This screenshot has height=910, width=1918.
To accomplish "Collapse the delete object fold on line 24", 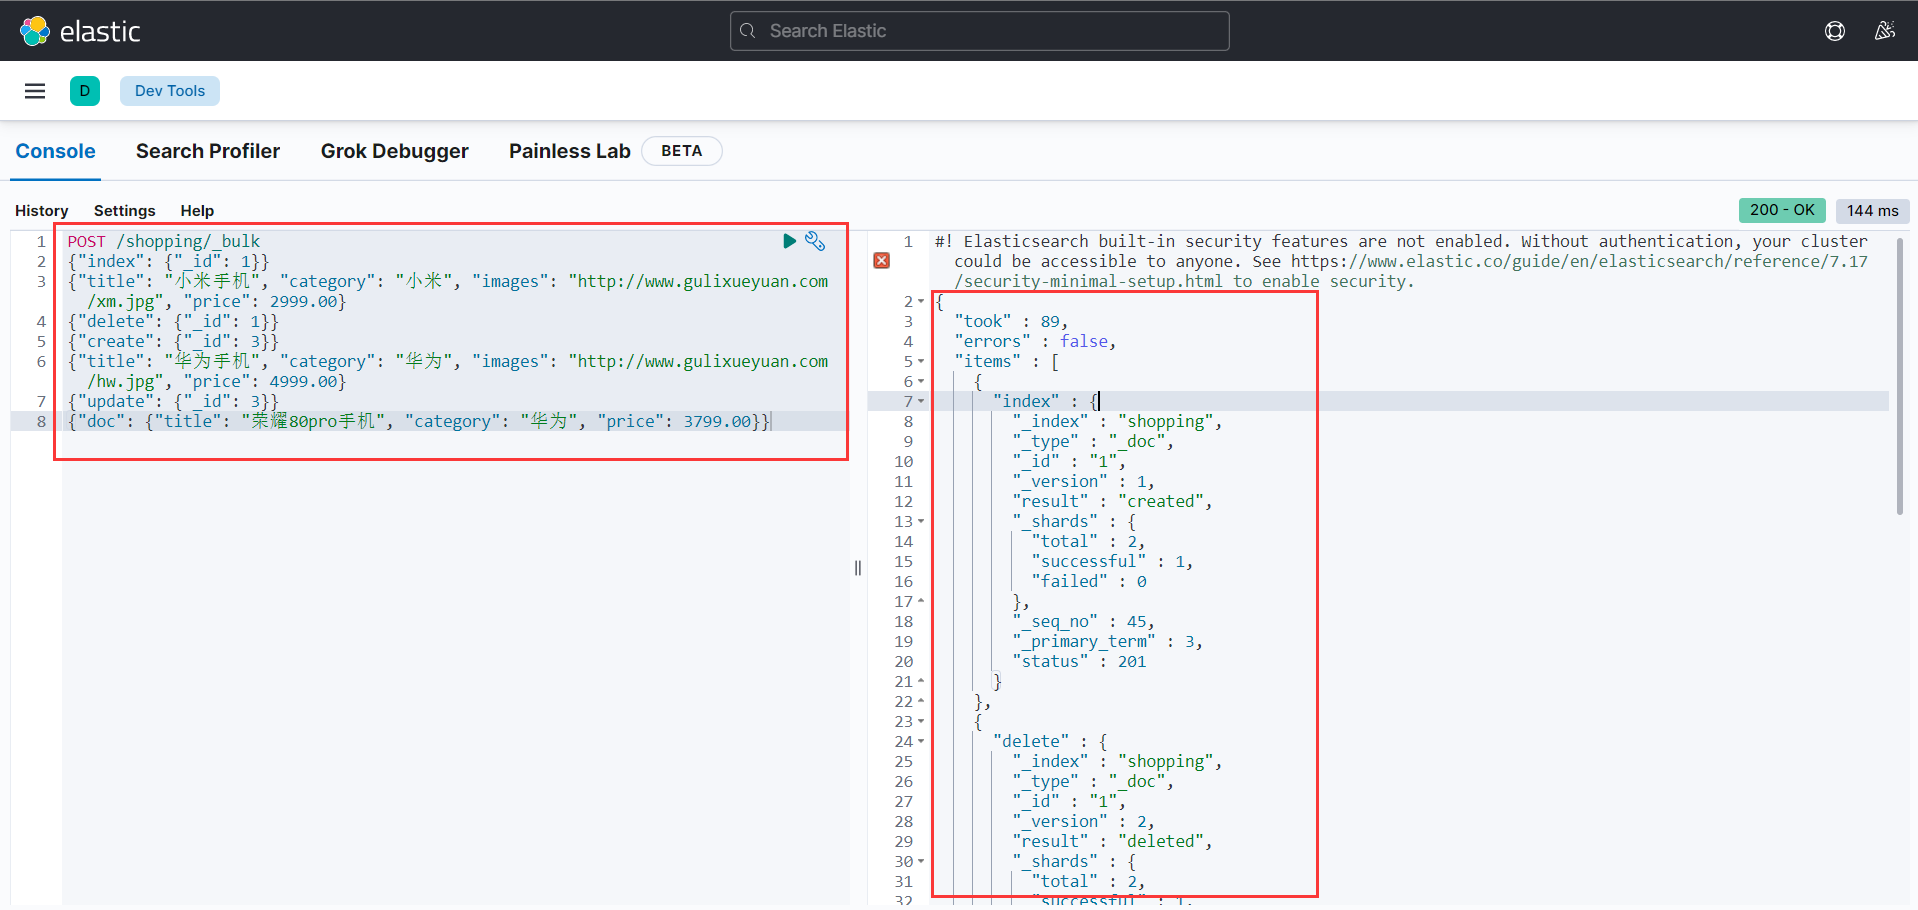I will [921, 741].
